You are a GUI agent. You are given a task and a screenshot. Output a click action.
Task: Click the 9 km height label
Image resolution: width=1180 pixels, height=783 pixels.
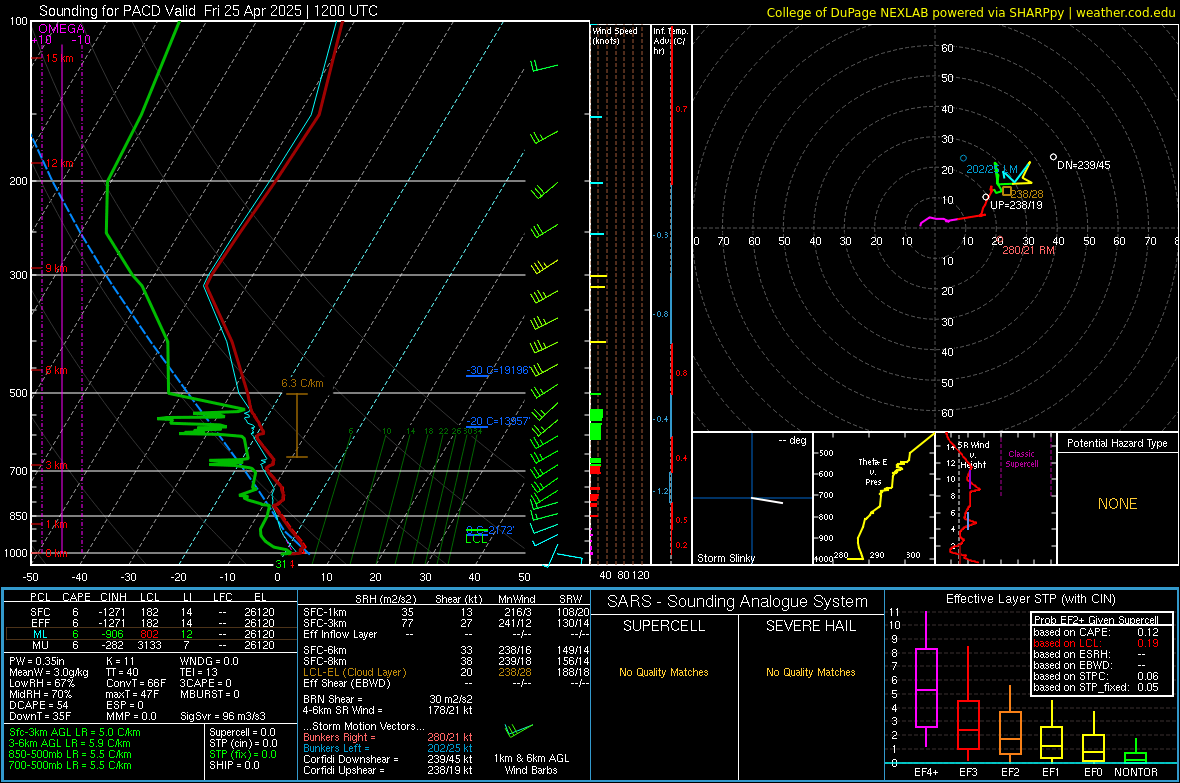56,268
